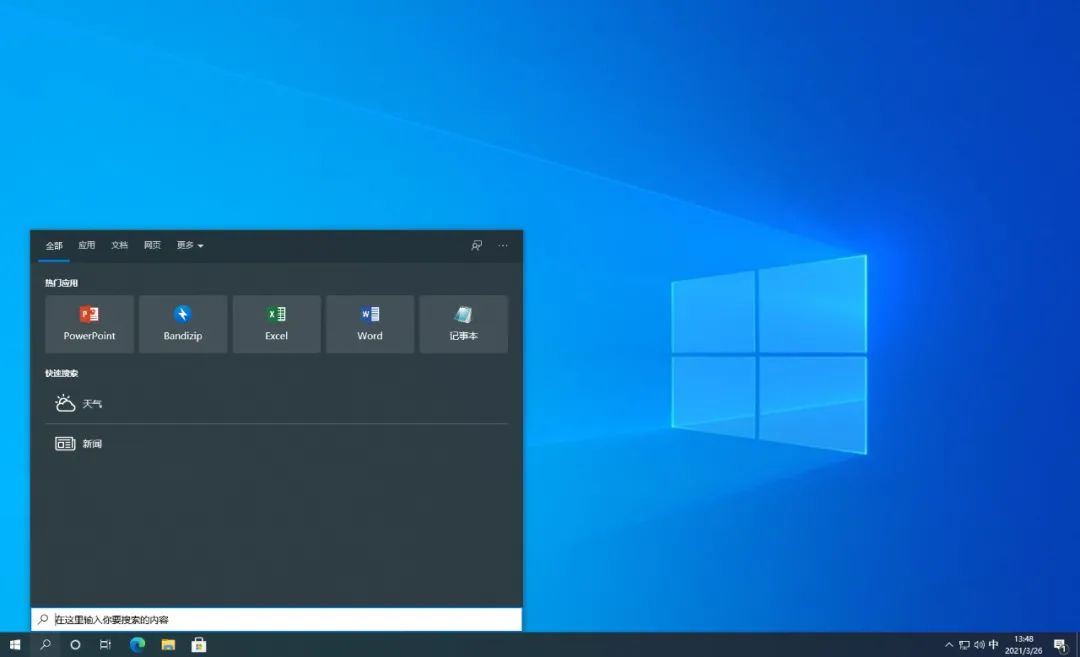The image size is (1080, 657).
Task: Open Microsoft Edge from the taskbar
Action: [137, 645]
